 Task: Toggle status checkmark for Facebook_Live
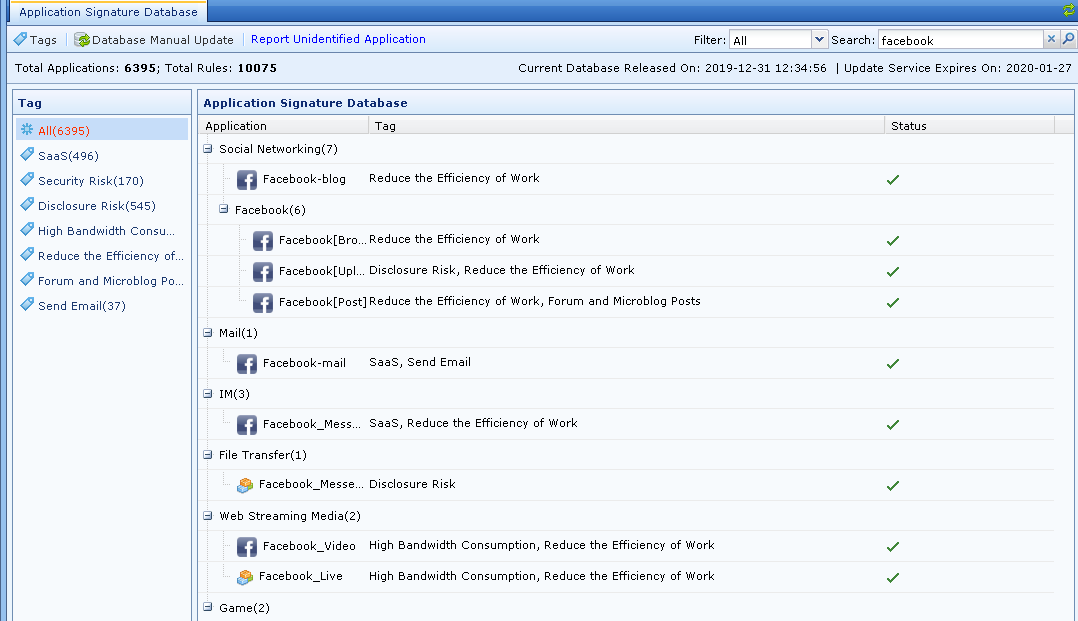(x=892, y=578)
